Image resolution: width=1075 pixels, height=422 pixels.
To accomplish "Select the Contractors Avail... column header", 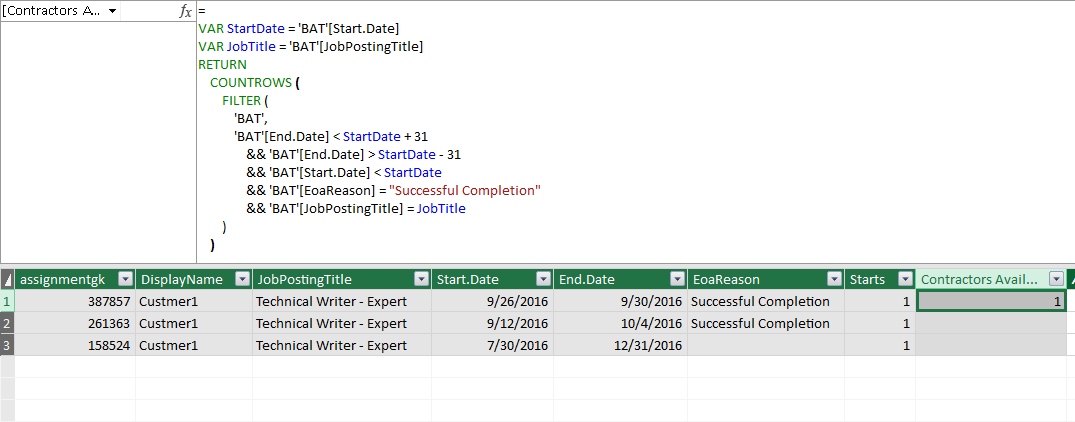I will coord(991,279).
